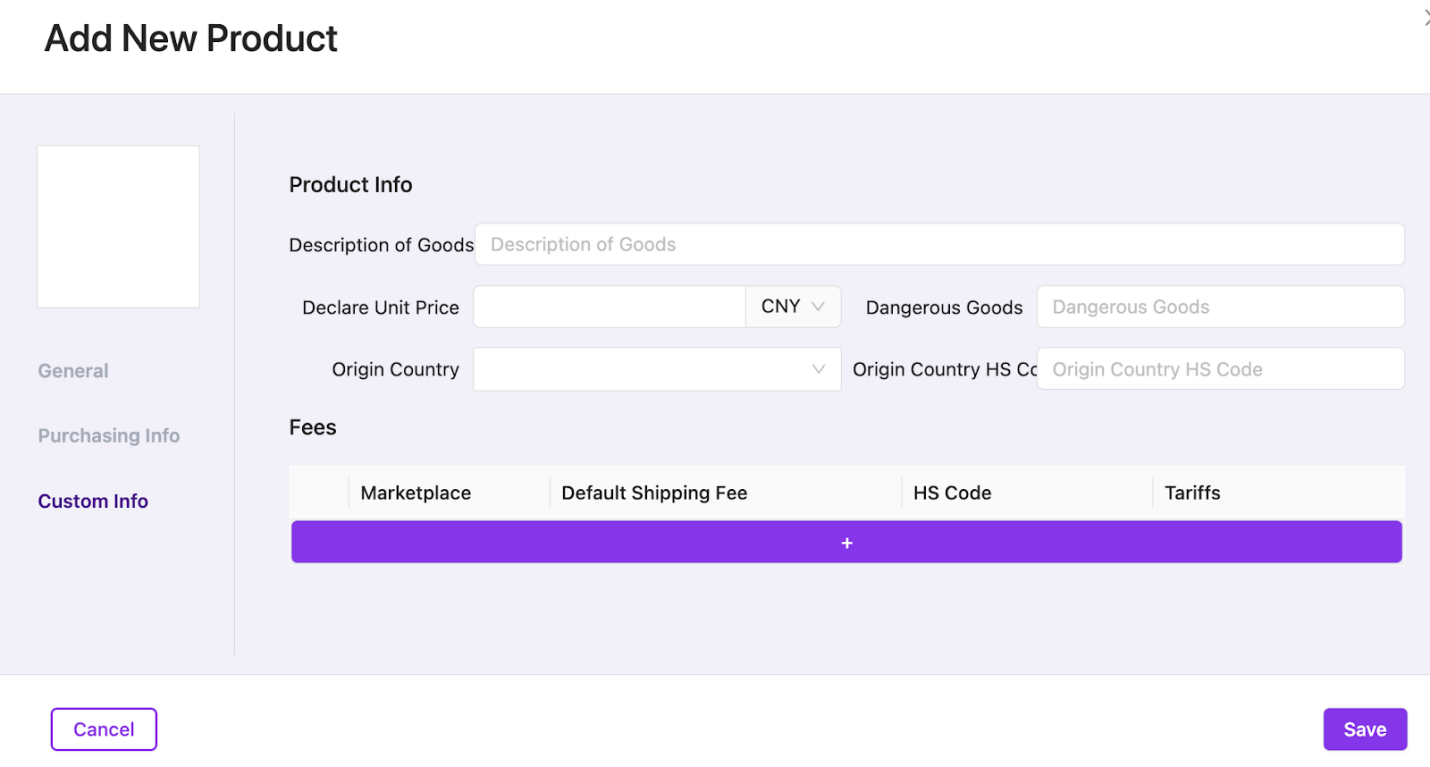Open the Purchasing Info tab
The image size is (1430, 767).
pos(109,436)
